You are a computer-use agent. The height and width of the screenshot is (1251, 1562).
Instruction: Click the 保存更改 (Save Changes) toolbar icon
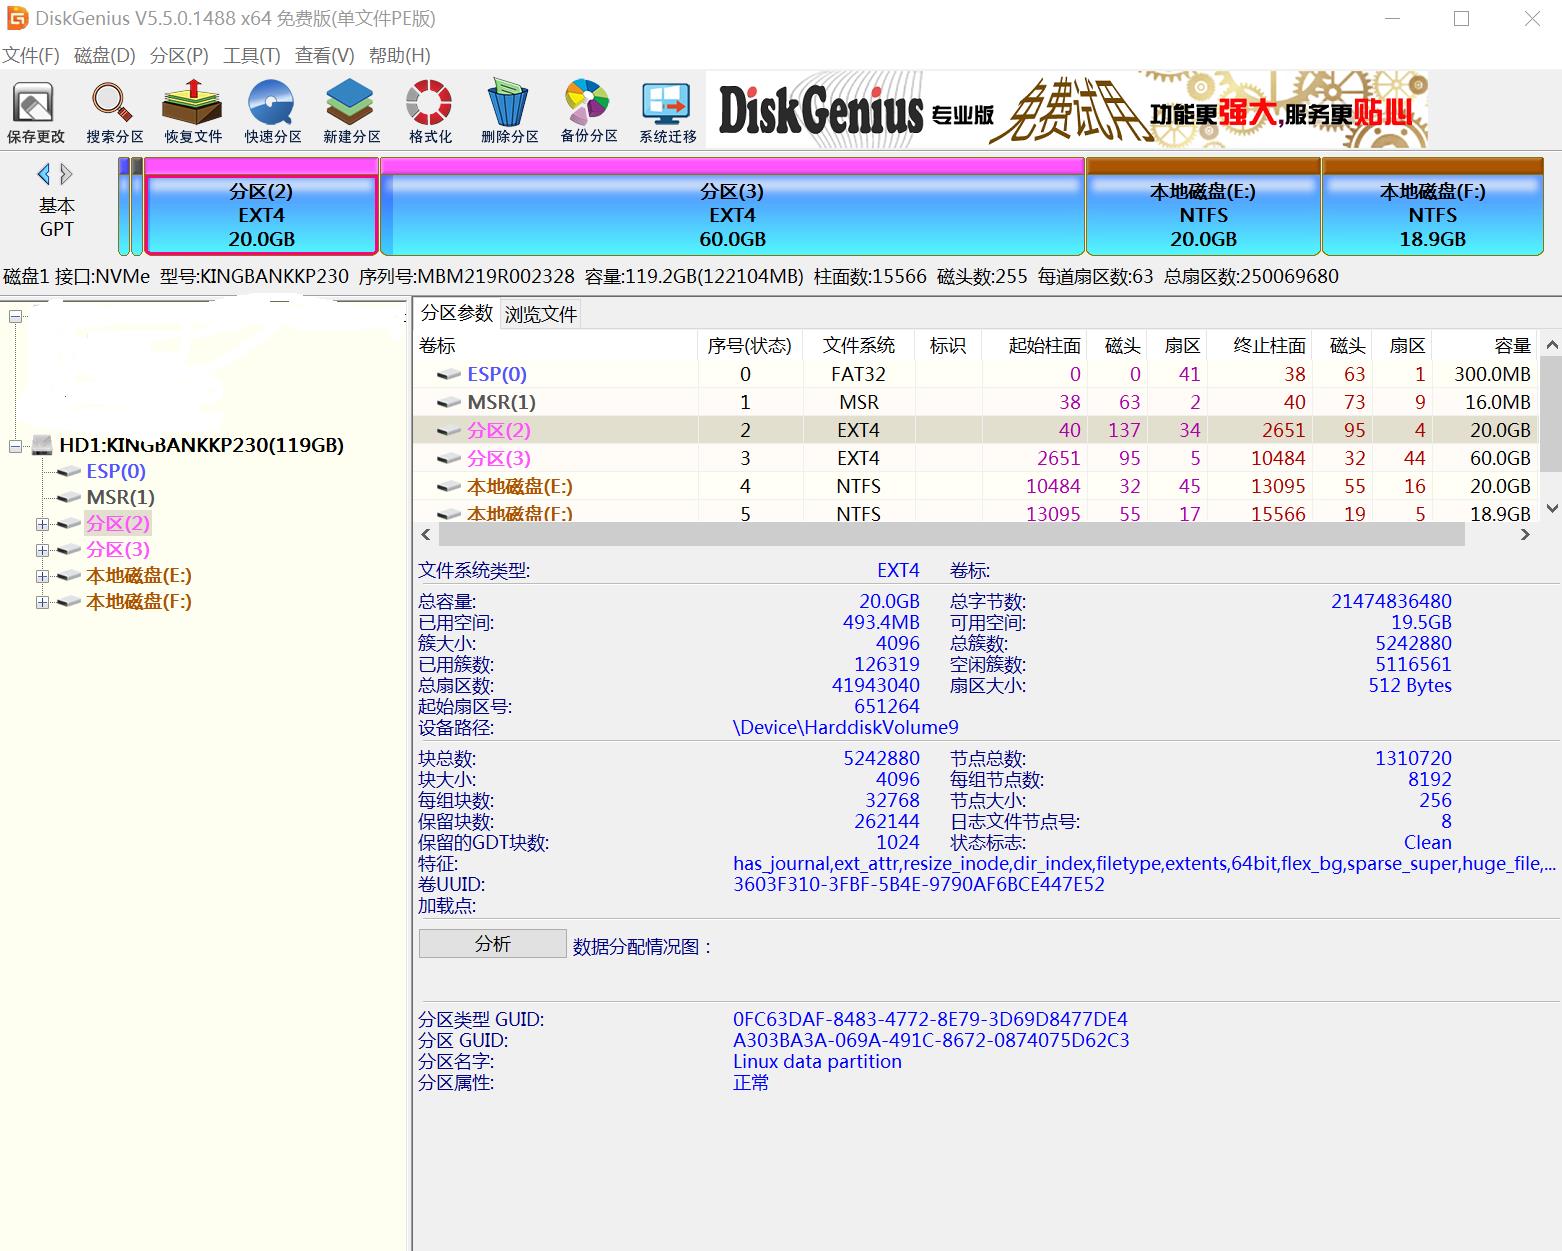(35, 112)
